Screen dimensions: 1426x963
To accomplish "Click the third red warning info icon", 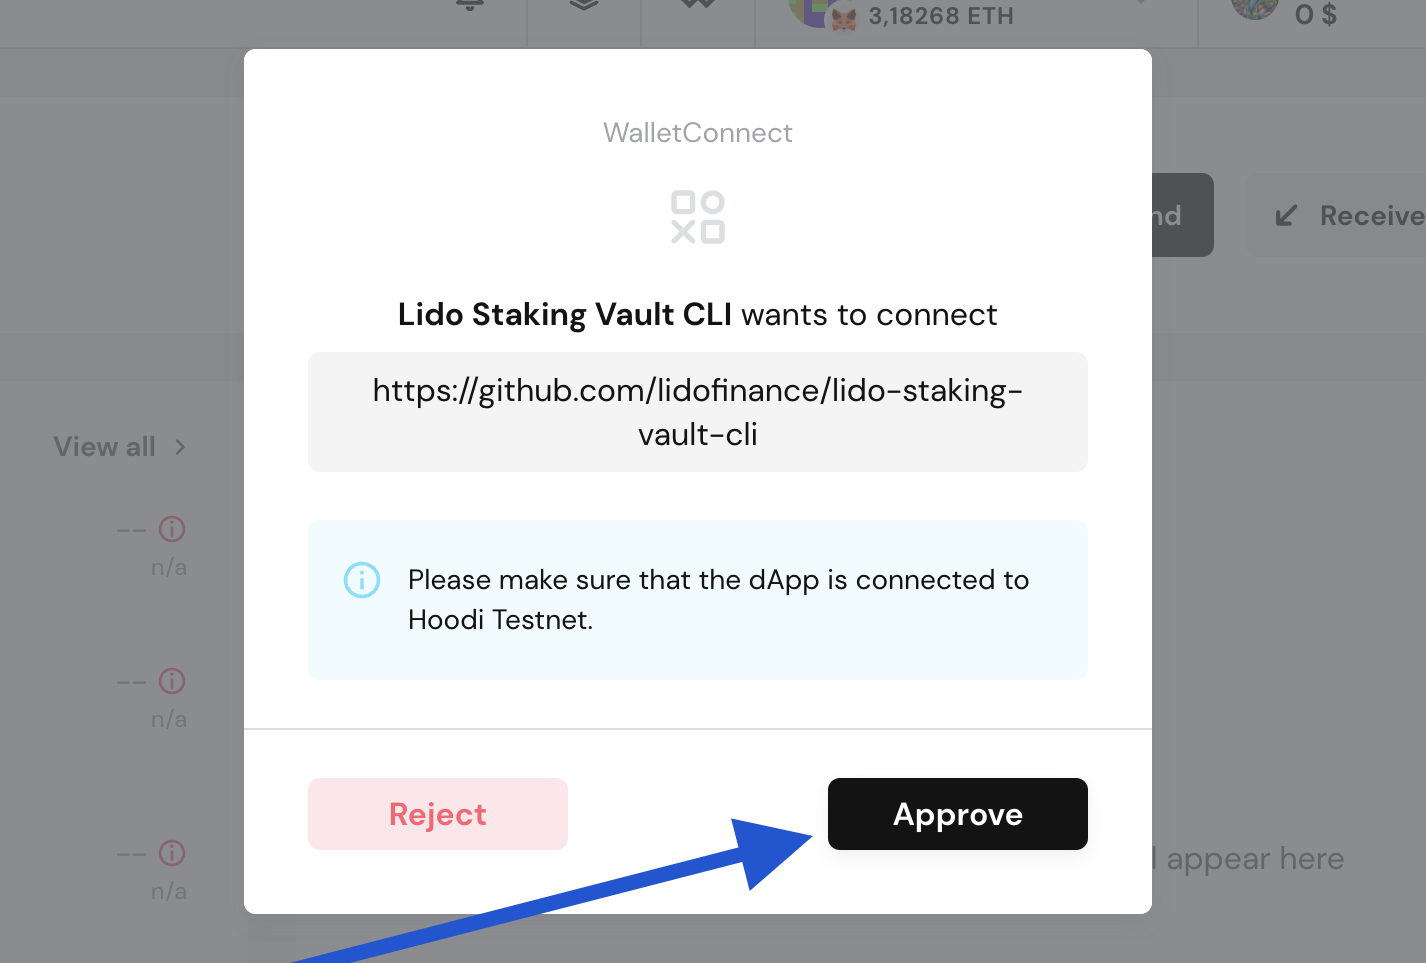I will pos(172,853).
